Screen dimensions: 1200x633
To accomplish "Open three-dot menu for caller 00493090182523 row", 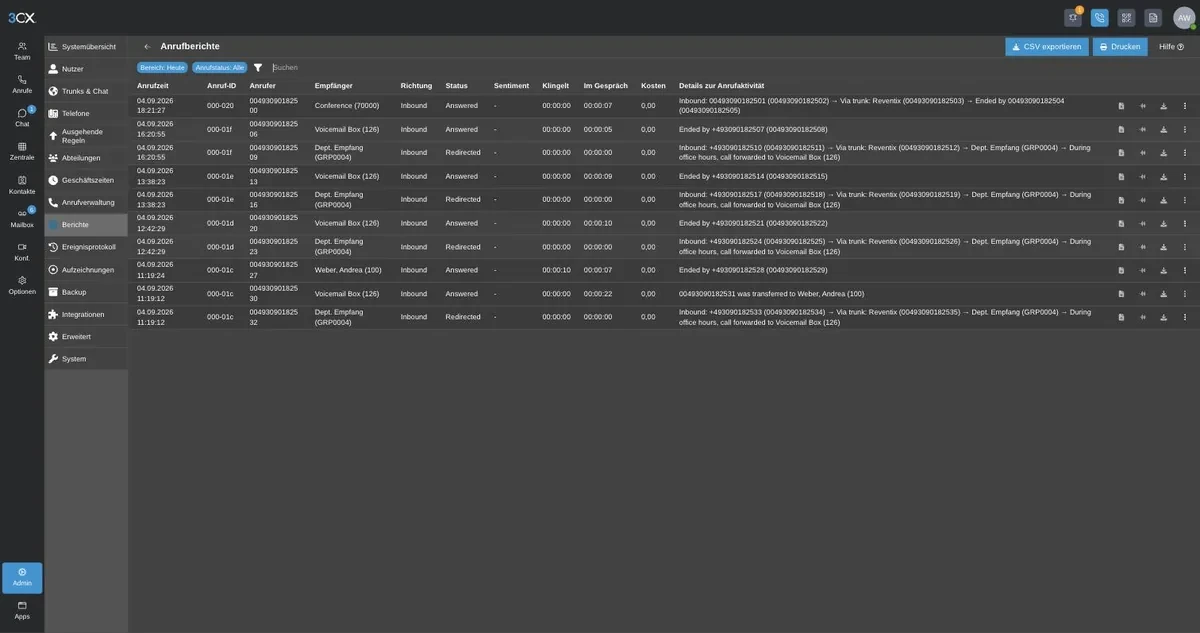I will (1185, 247).
